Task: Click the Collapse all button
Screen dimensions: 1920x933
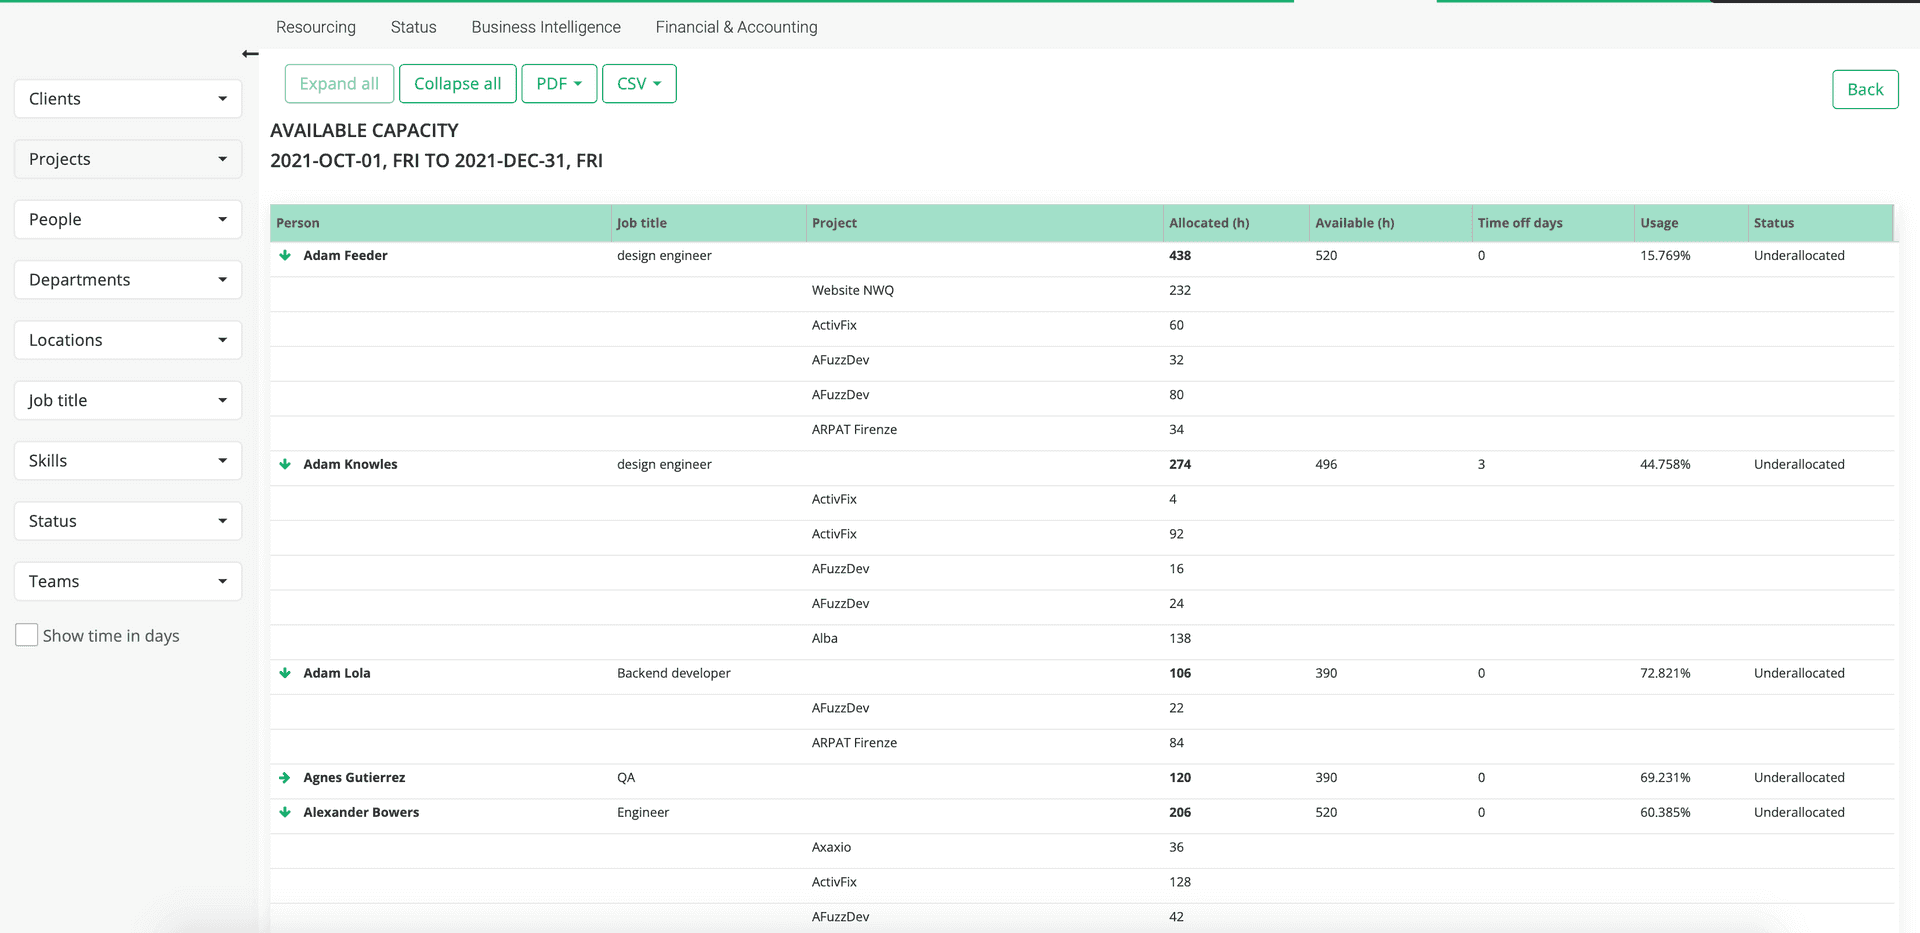Action: click(x=458, y=84)
